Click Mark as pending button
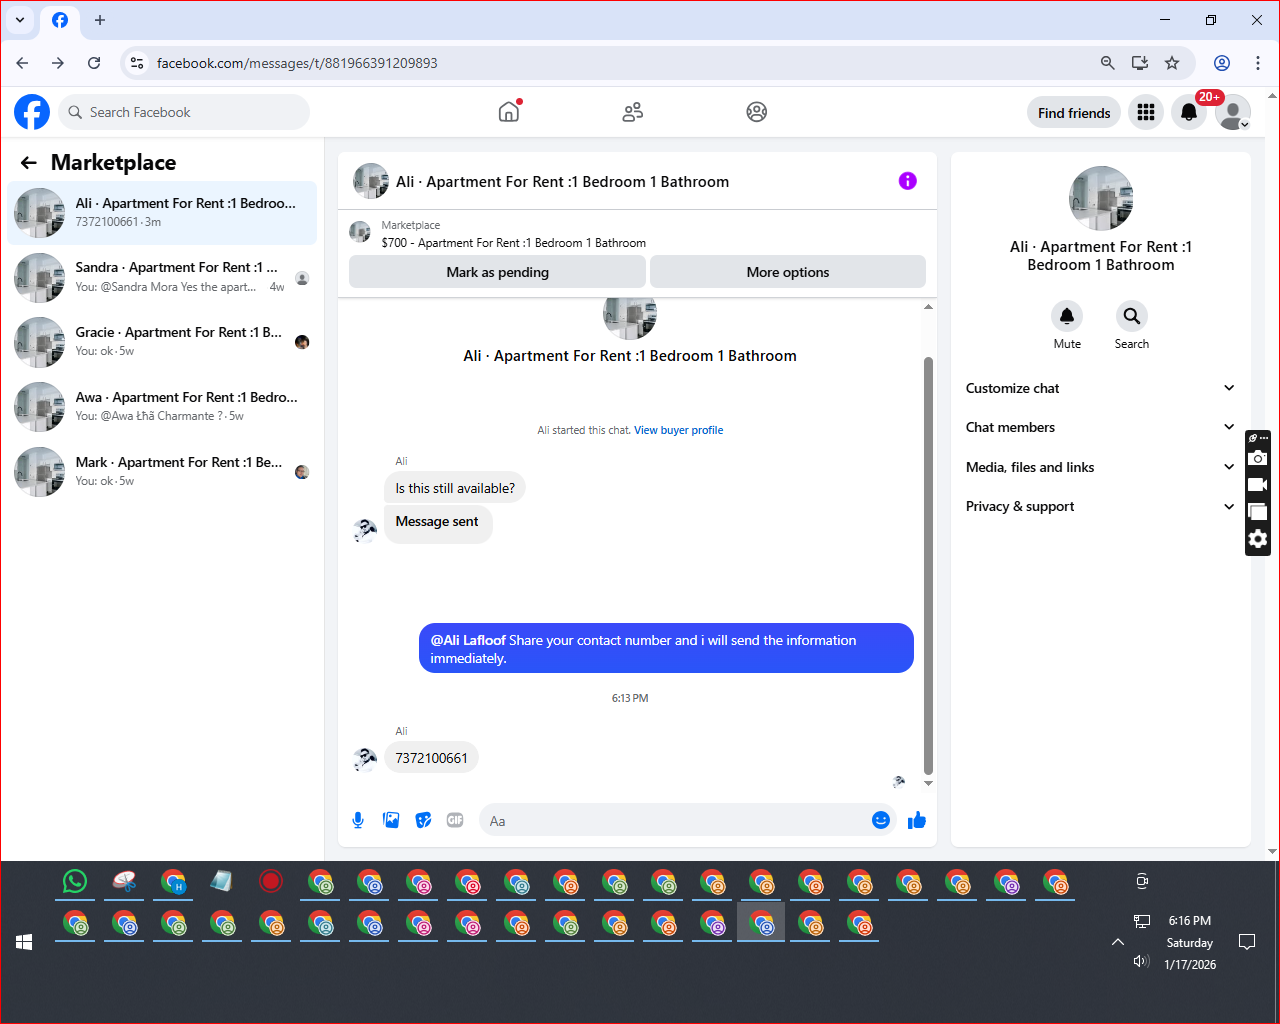The height and width of the screenshot is (1024, 1280). 497,272
